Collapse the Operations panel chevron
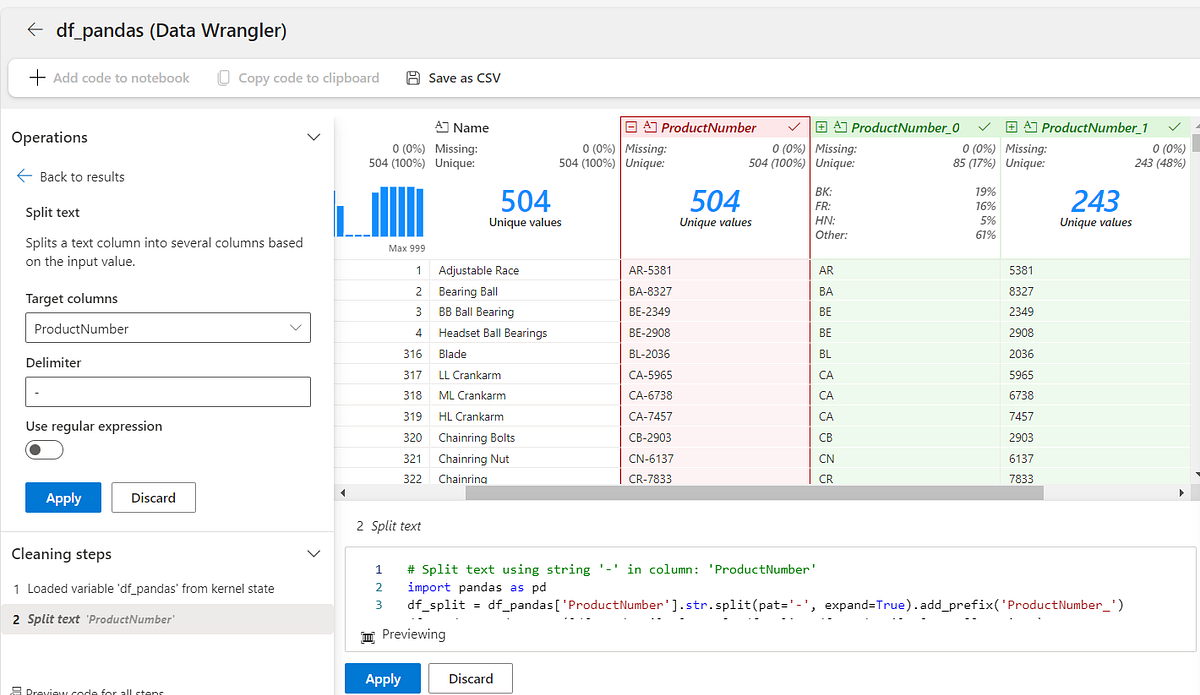Screen dimensions: 1200x695 tap(313, 137)
